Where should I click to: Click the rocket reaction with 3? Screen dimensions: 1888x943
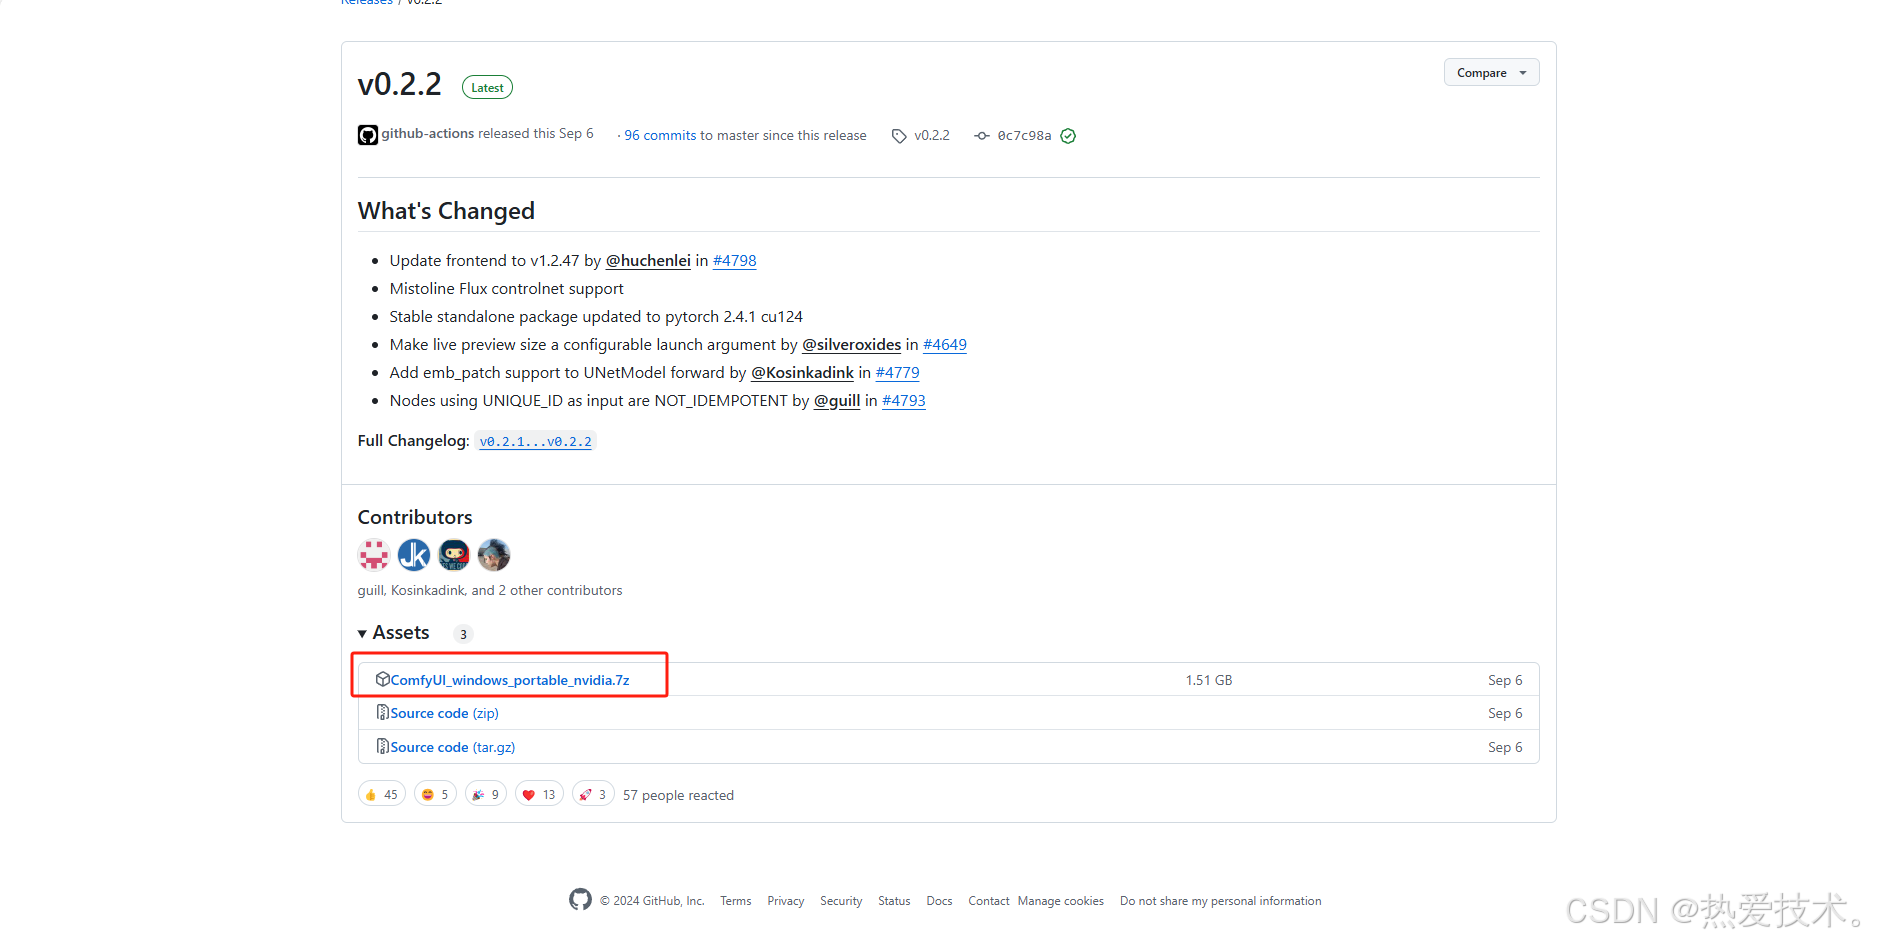click(593, 795)
